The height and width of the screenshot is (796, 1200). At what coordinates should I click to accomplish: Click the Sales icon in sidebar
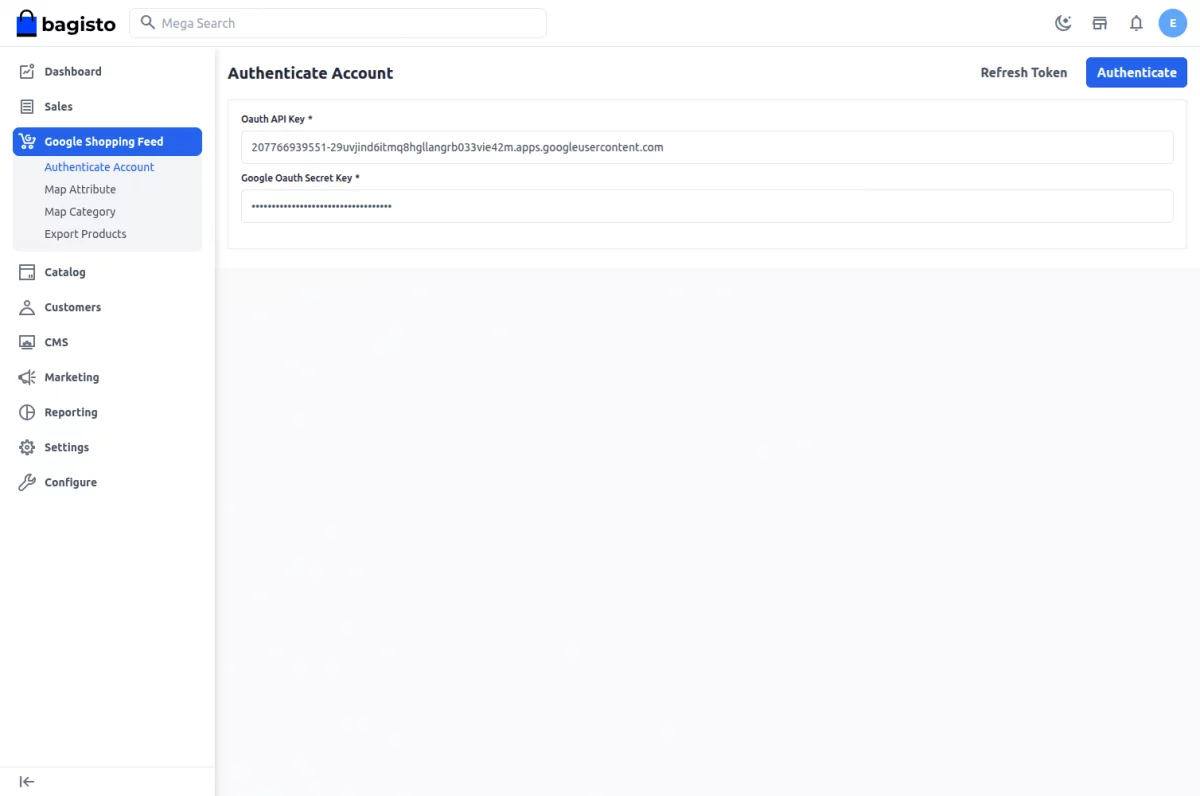27,107
